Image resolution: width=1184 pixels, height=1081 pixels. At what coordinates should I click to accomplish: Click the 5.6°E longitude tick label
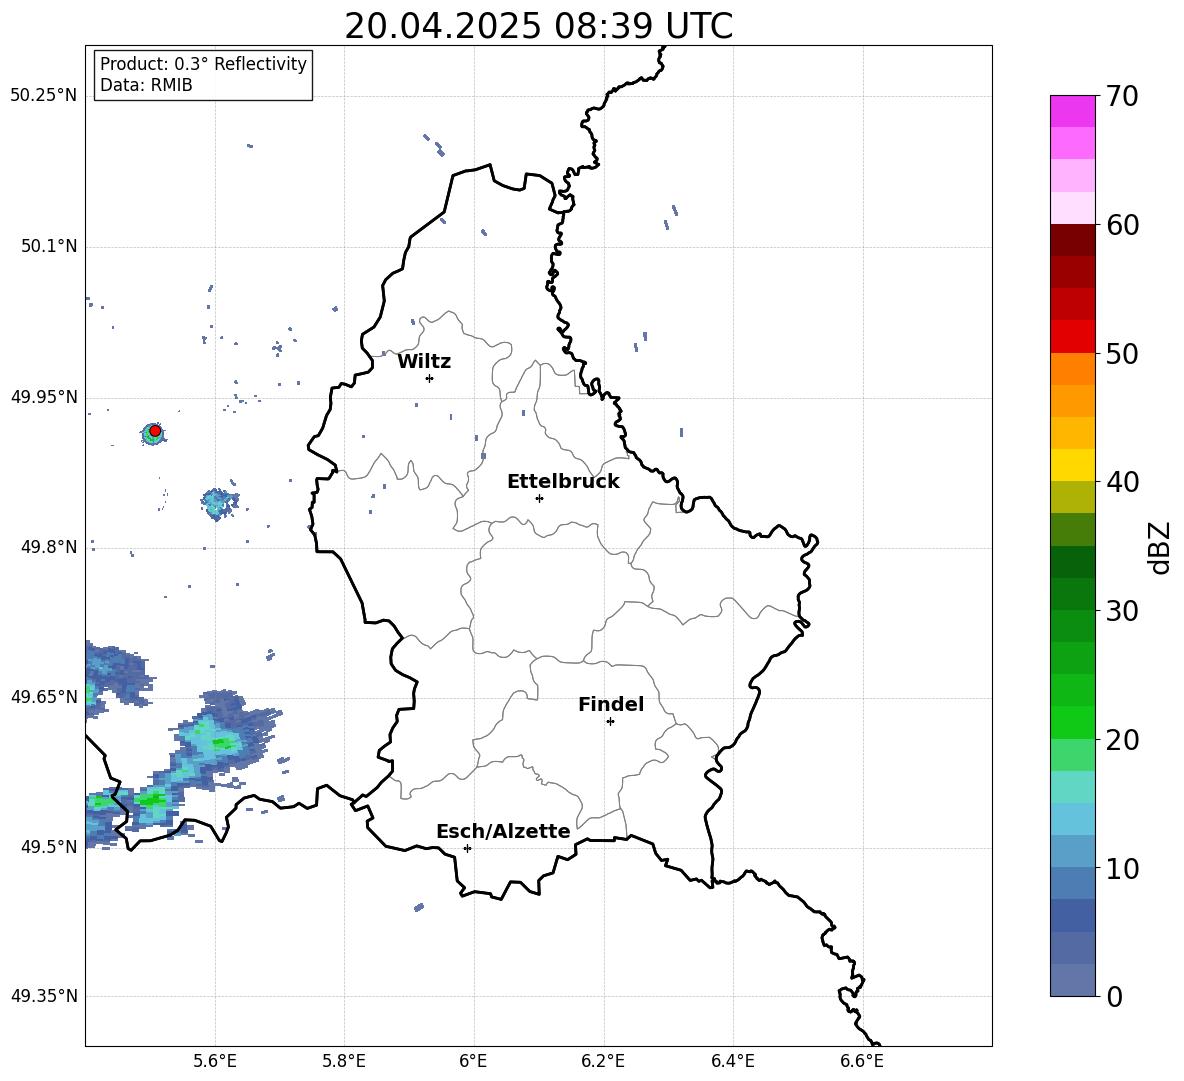[x=214, y=1061]
